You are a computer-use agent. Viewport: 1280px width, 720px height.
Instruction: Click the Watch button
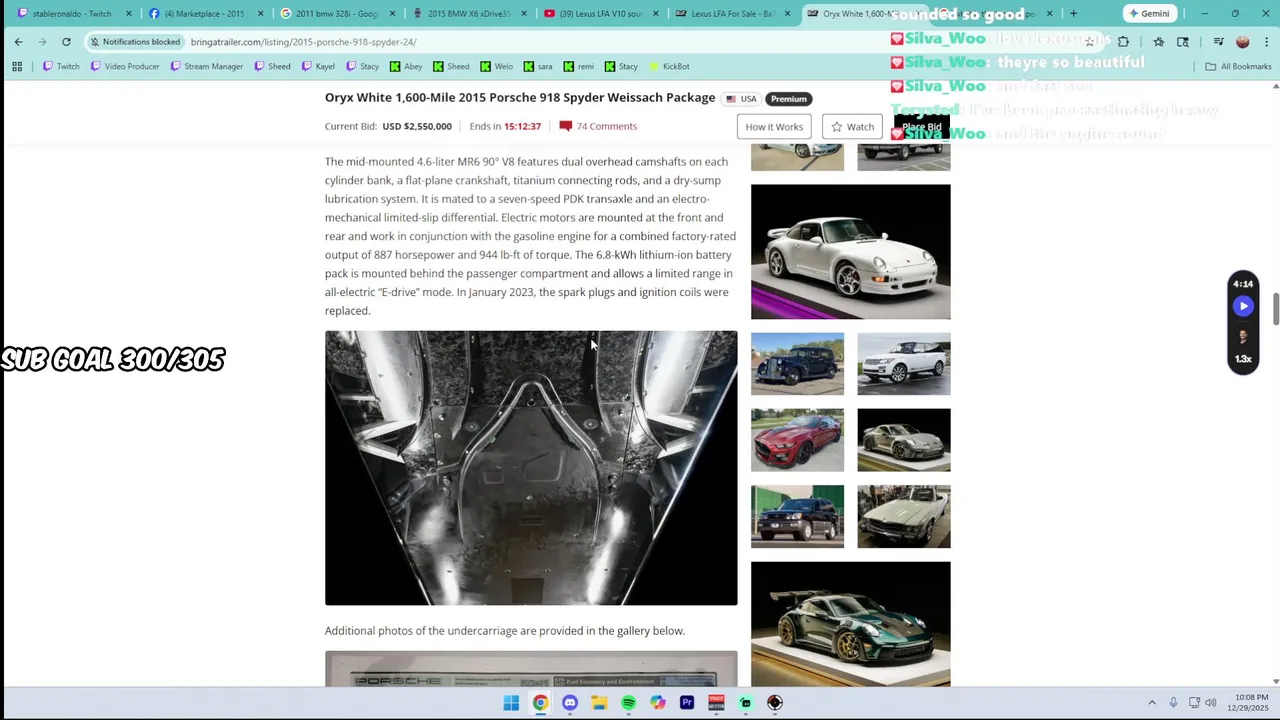(852, 127)
